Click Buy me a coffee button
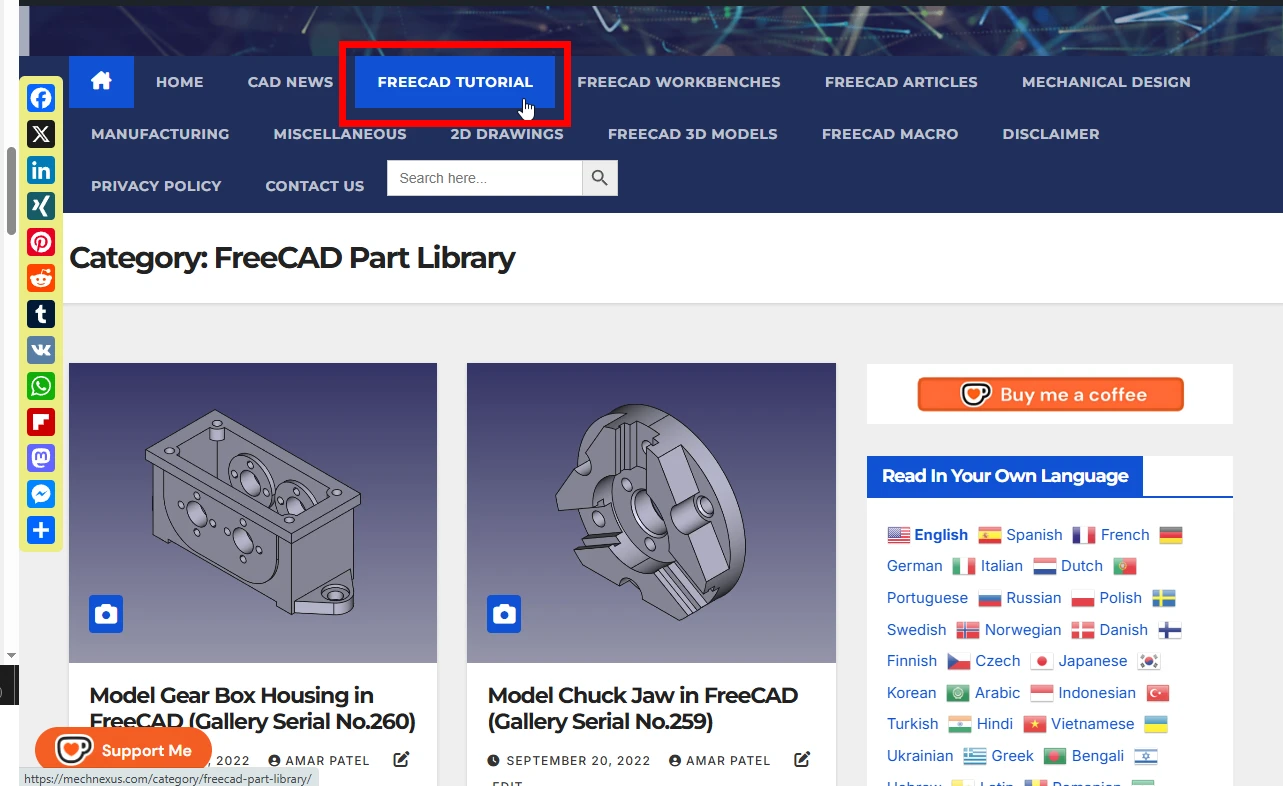 (1050, 394)
